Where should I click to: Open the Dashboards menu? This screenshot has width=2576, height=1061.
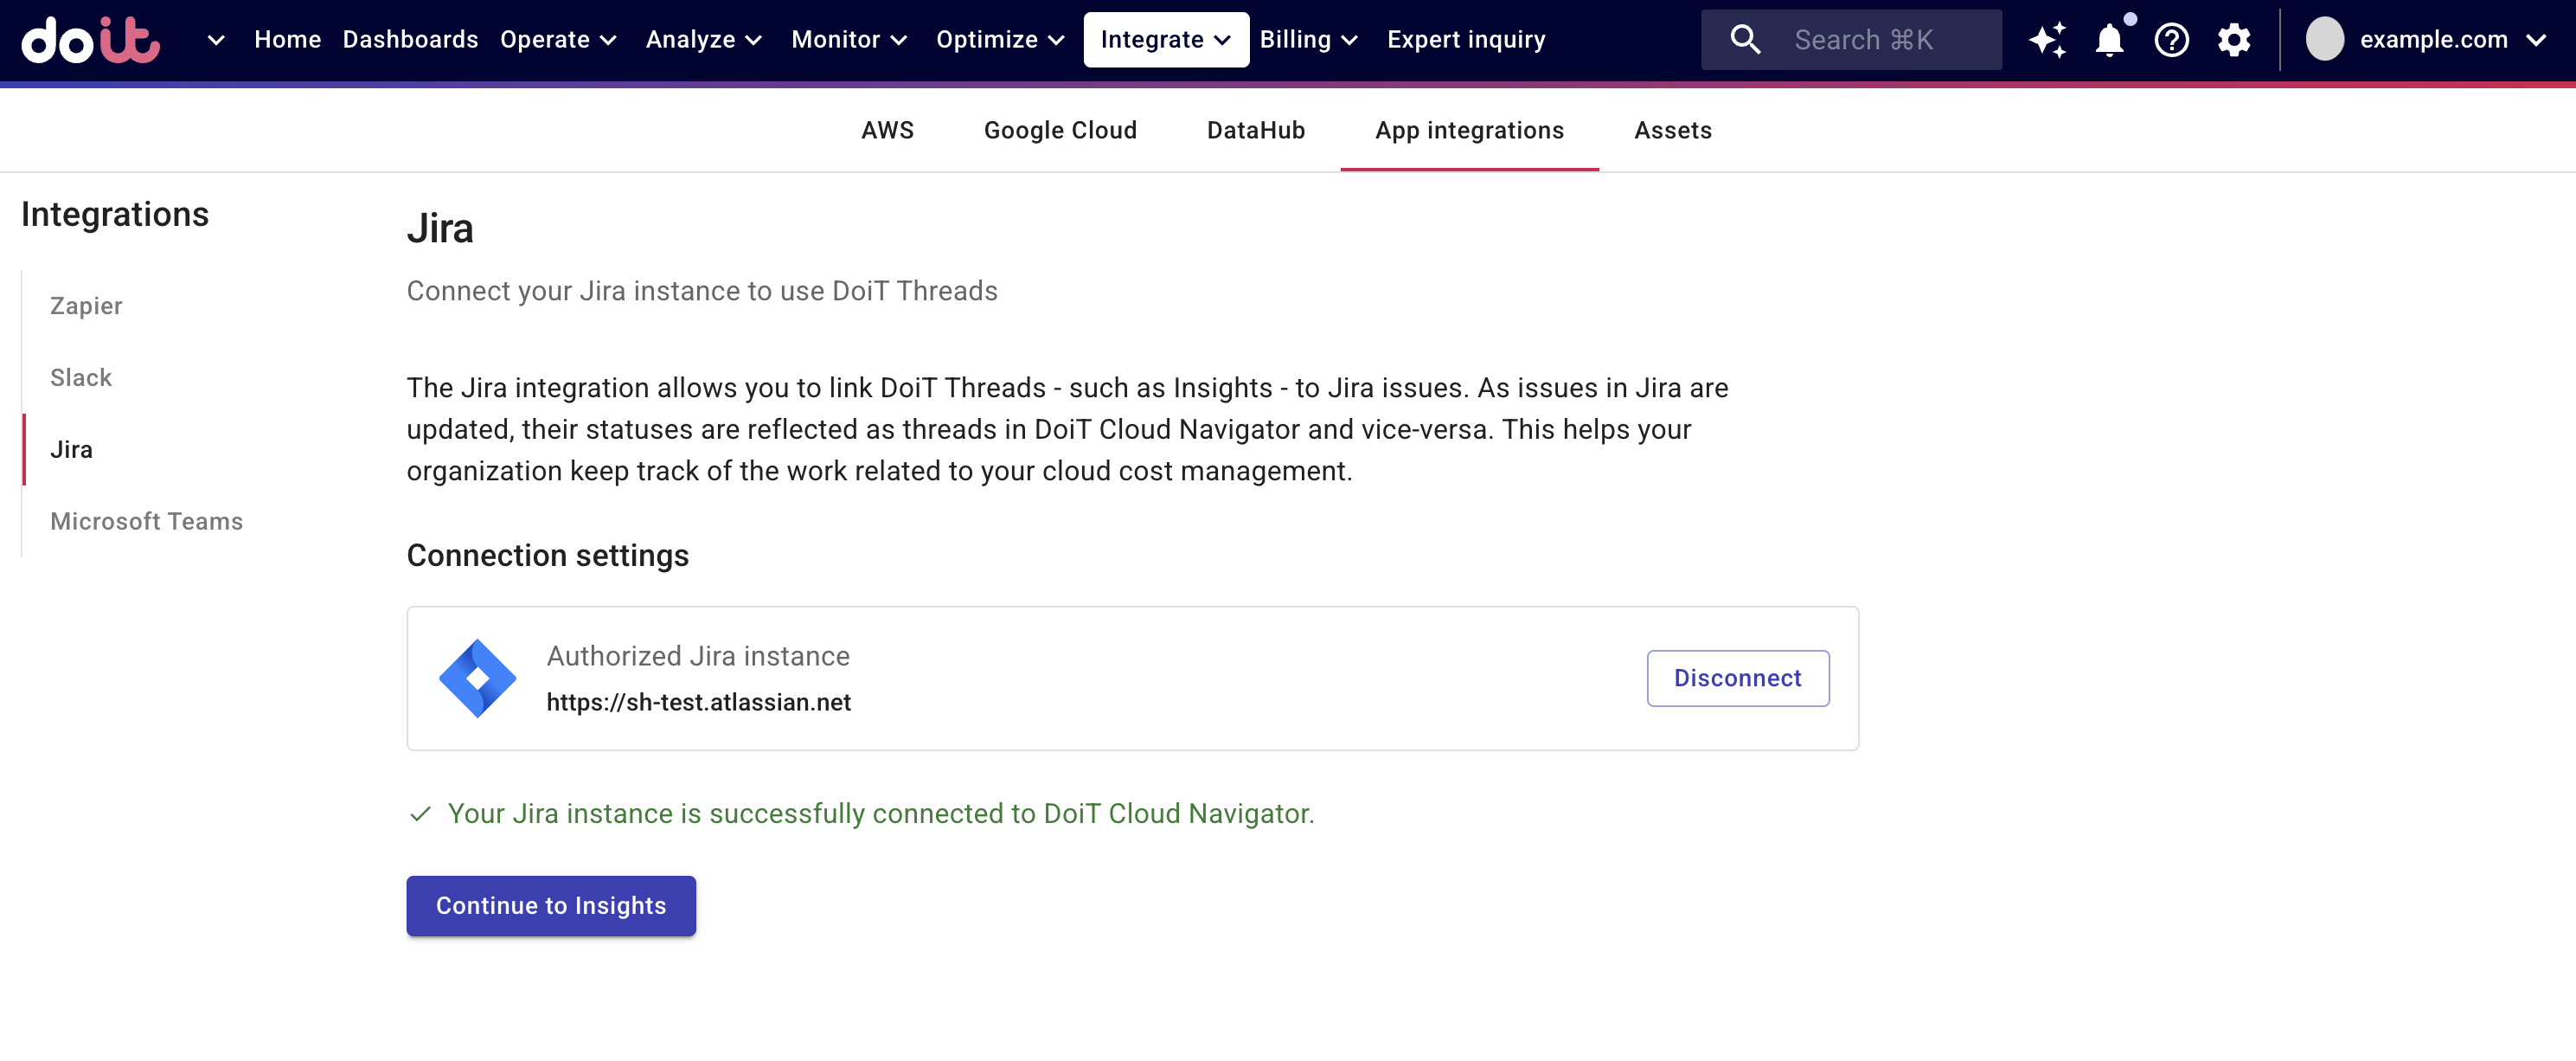click(410, 39)
